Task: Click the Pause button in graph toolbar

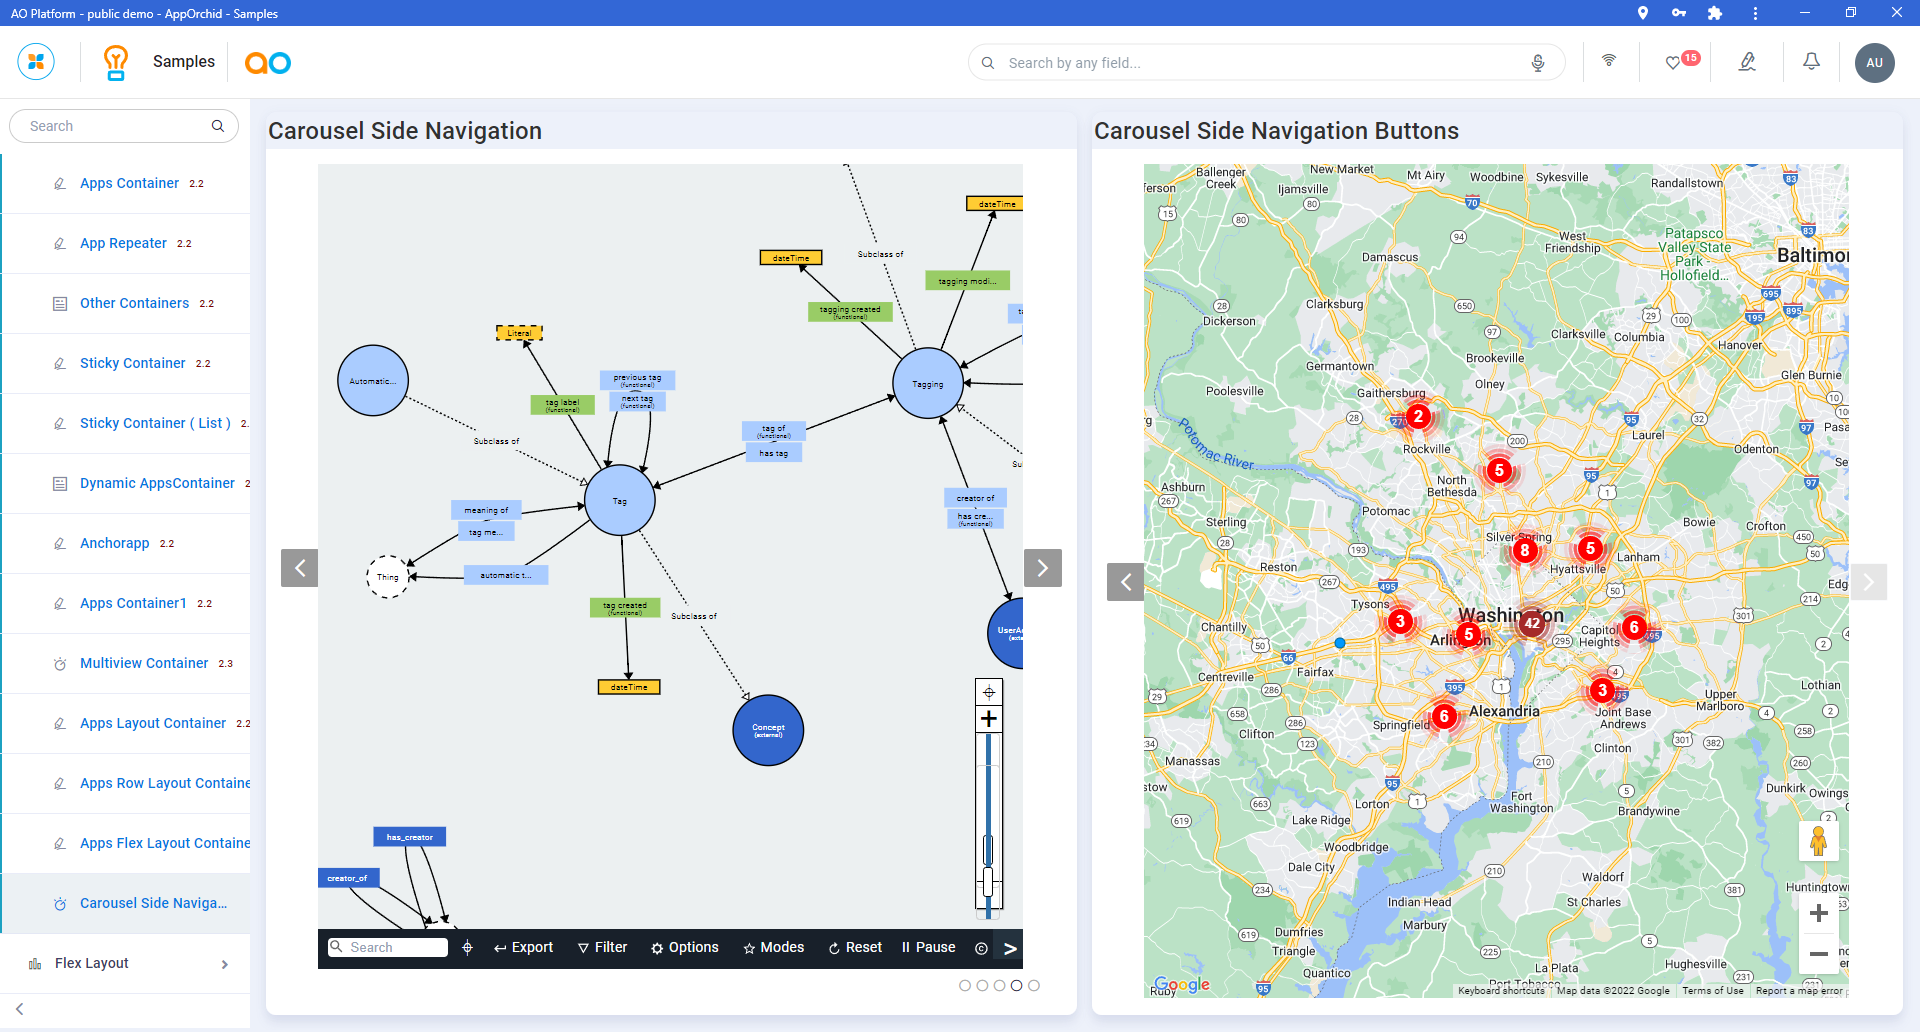Action: [928, 948]
